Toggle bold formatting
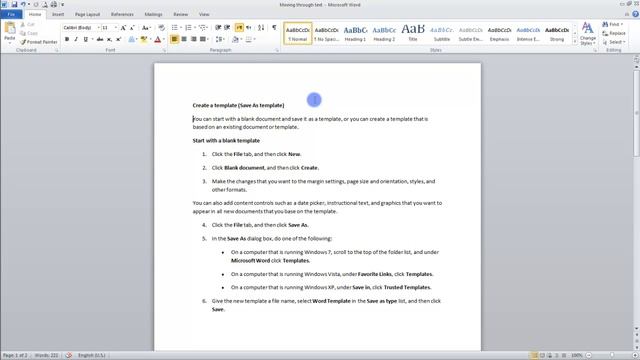The width and height of the screenshot is (640, 360). [67, 39]
